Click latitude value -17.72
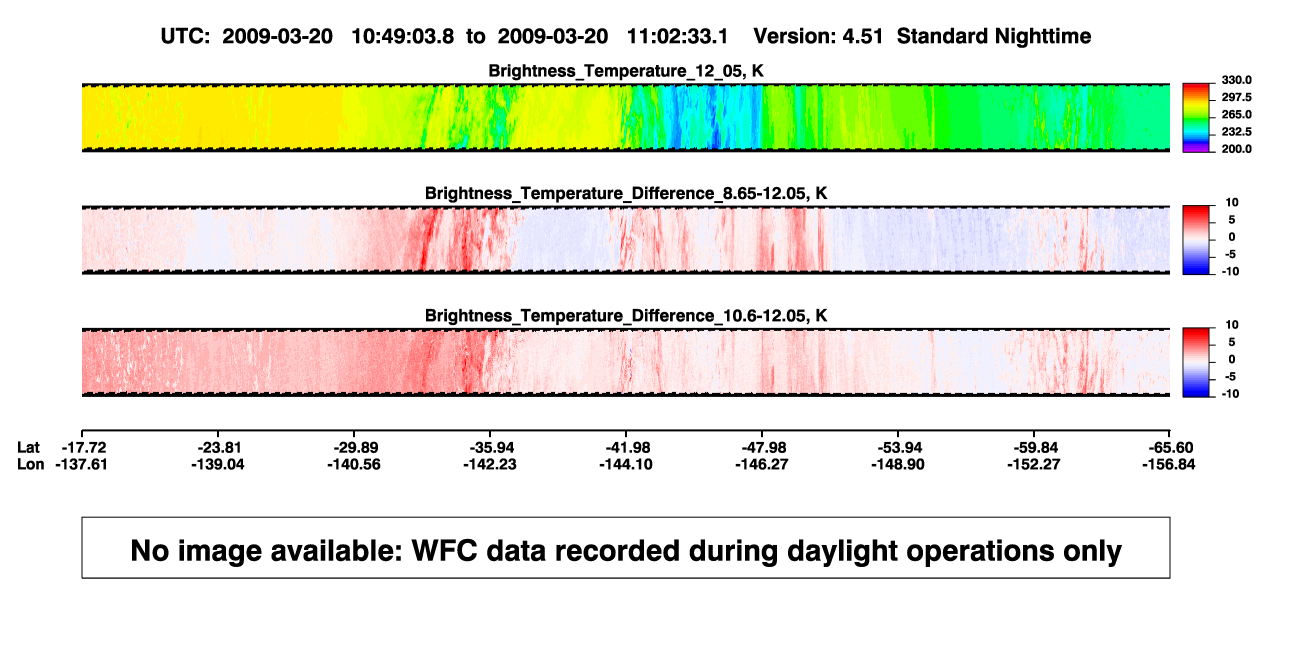Screen dimensions: 1300x667 82,447
